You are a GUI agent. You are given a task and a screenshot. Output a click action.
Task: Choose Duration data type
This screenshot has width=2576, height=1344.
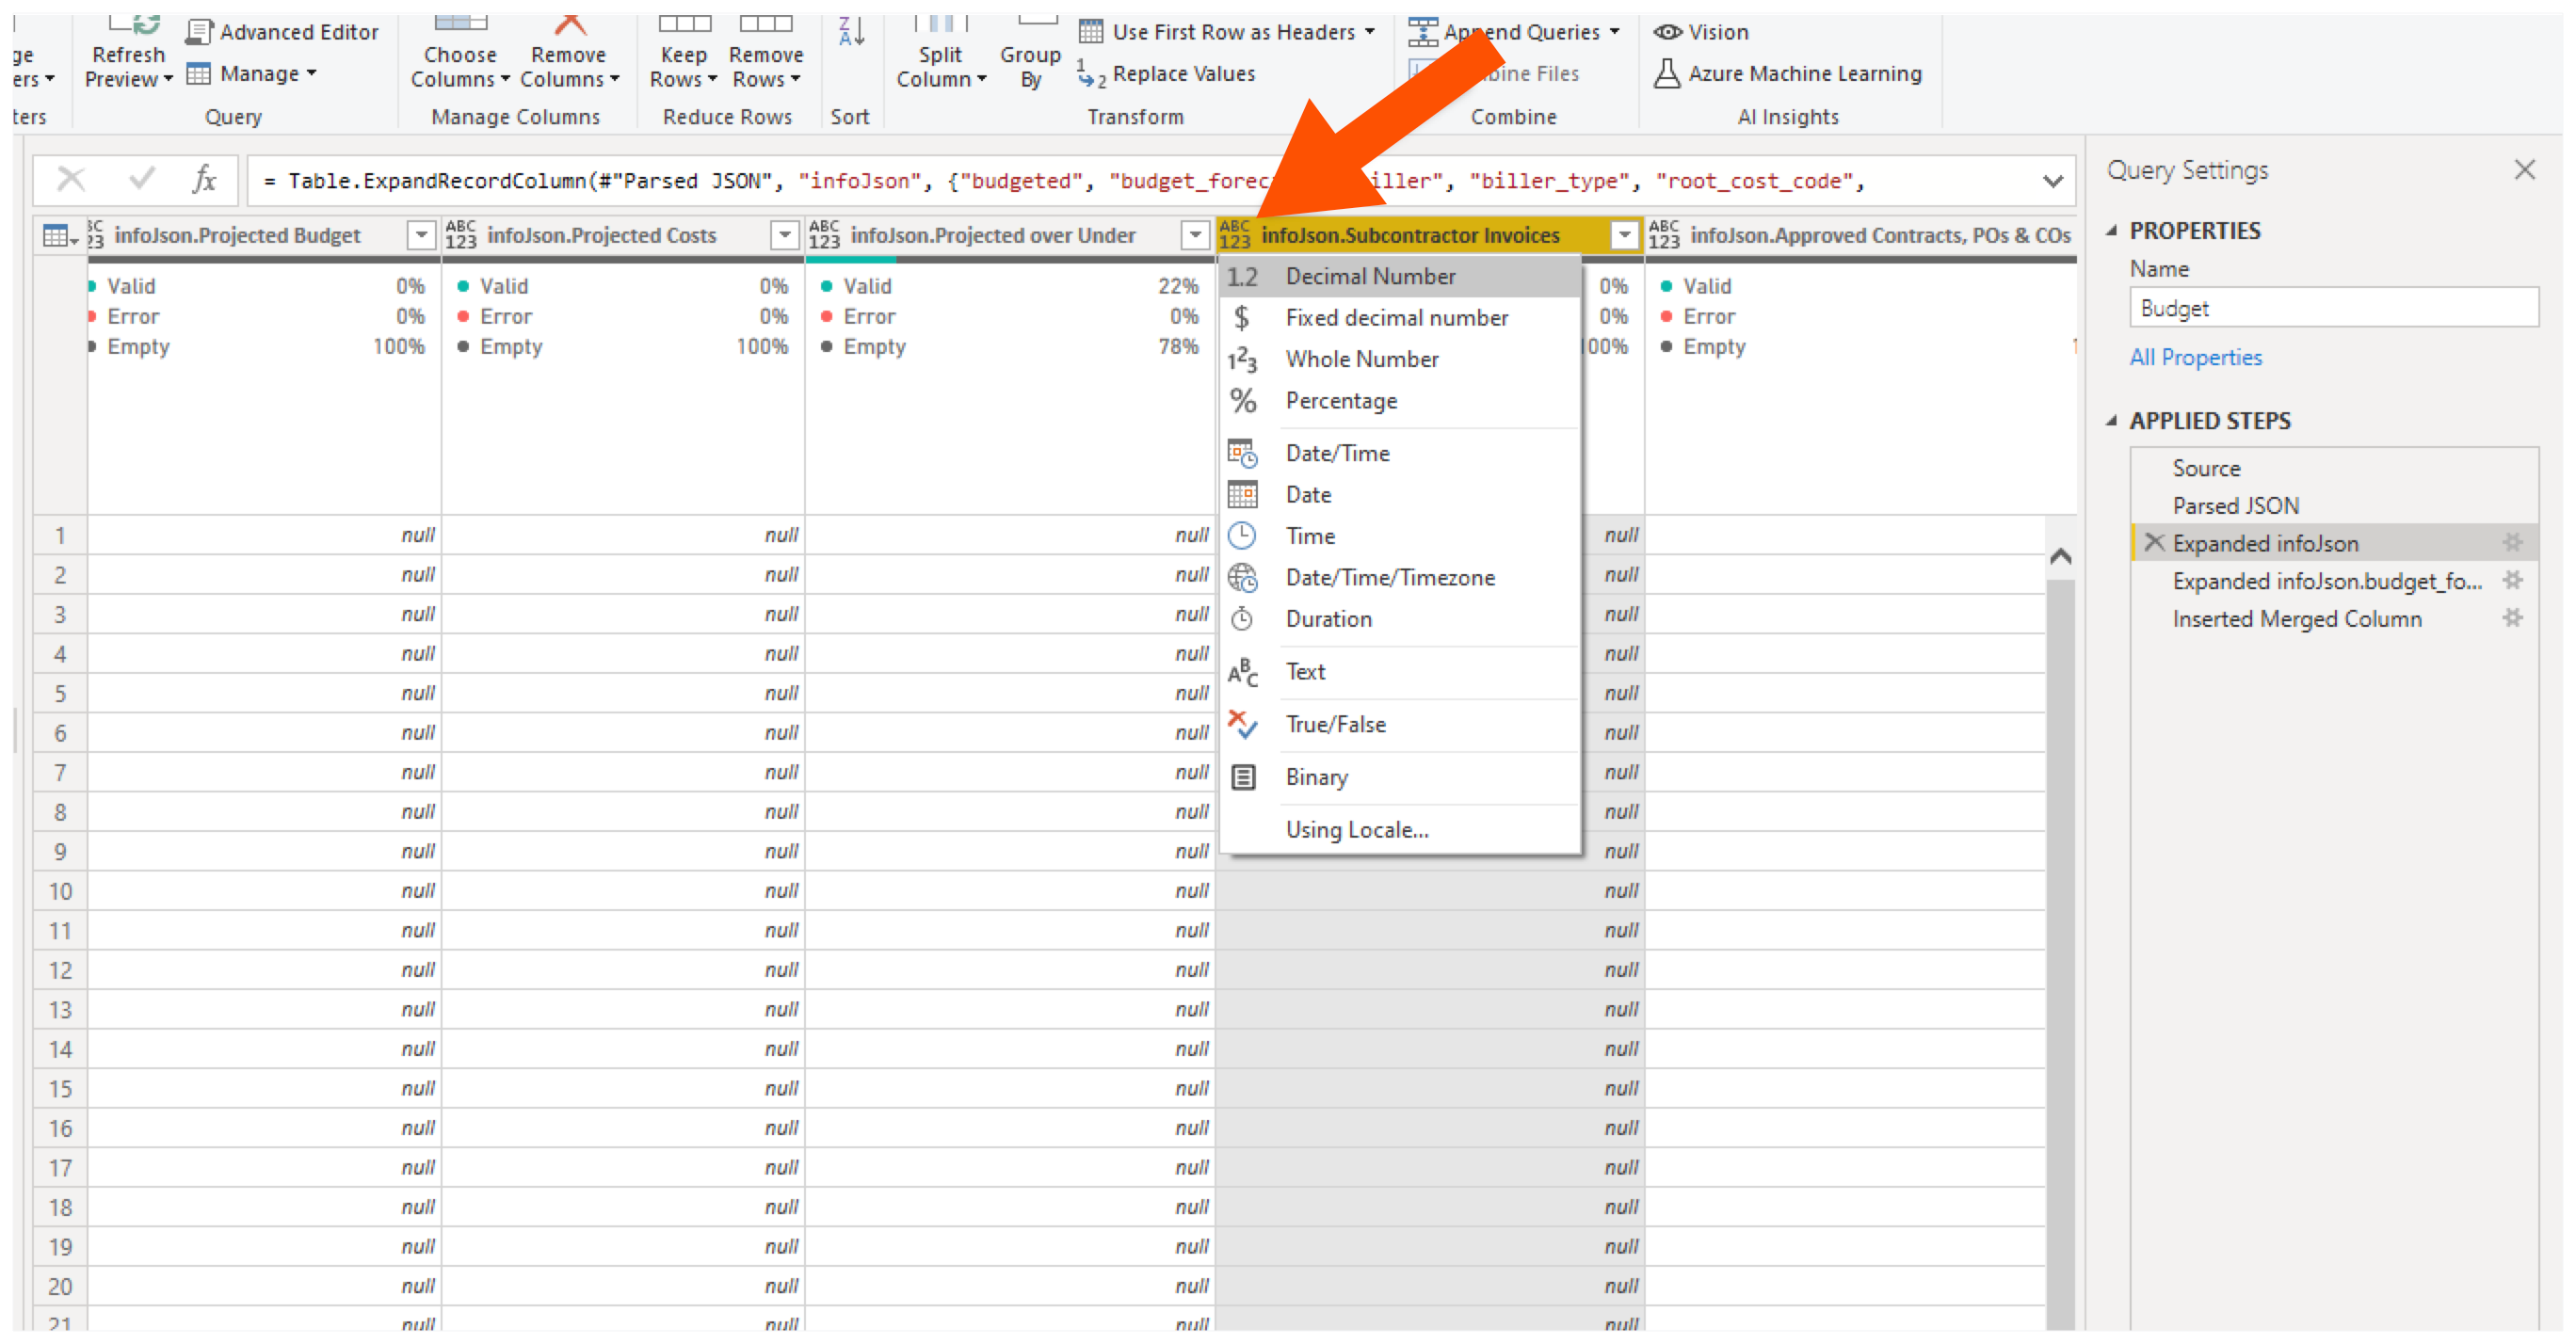pyautogui.click(x=1400, y=619)
